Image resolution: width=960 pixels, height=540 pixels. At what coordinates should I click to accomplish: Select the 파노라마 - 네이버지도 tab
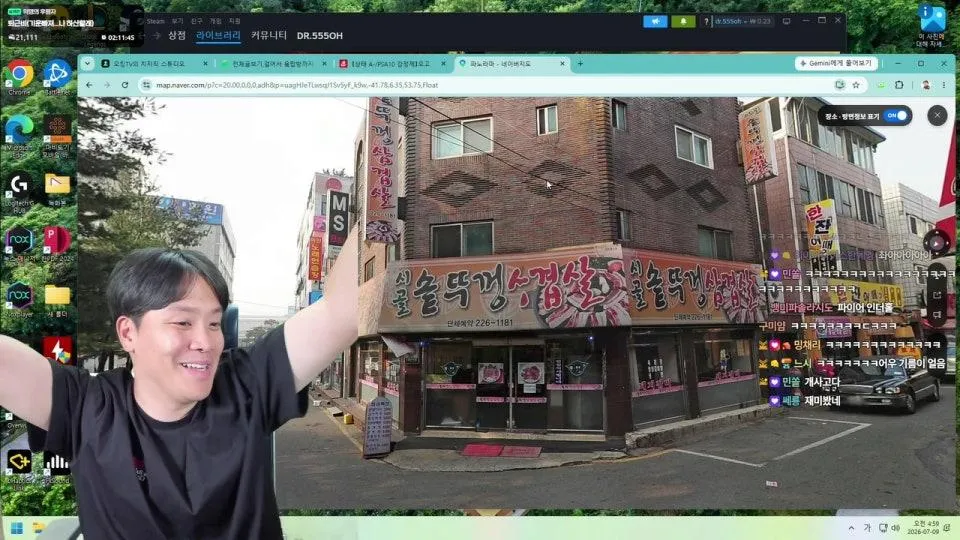coord(511,64)
